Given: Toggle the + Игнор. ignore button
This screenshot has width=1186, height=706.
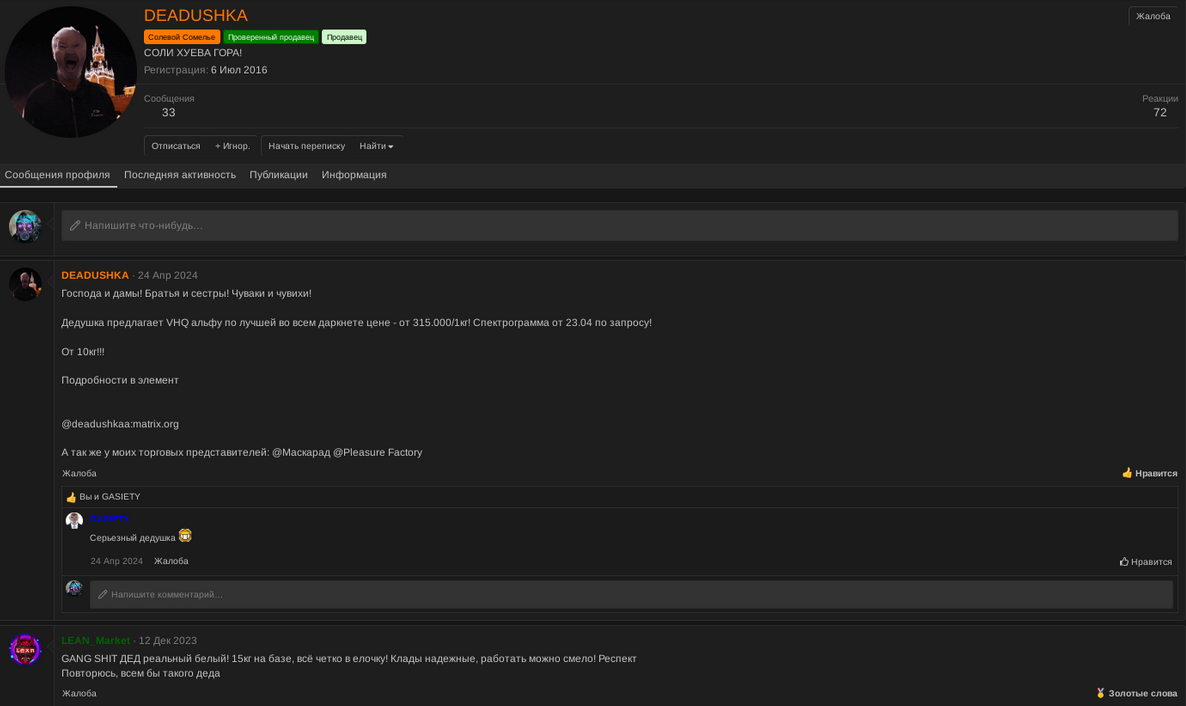Looking at the screenshot, I should [x=232, y=146].
